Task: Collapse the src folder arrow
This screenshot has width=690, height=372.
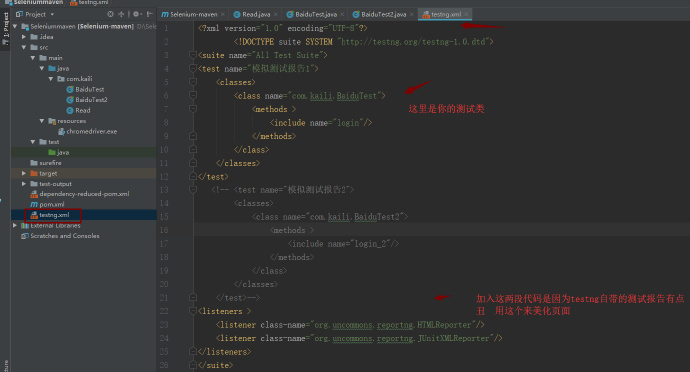Action: point(24,48)
